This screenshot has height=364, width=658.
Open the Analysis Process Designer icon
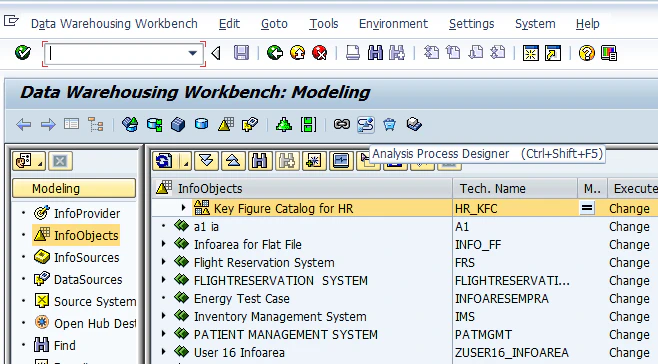[x=366, y=125]
